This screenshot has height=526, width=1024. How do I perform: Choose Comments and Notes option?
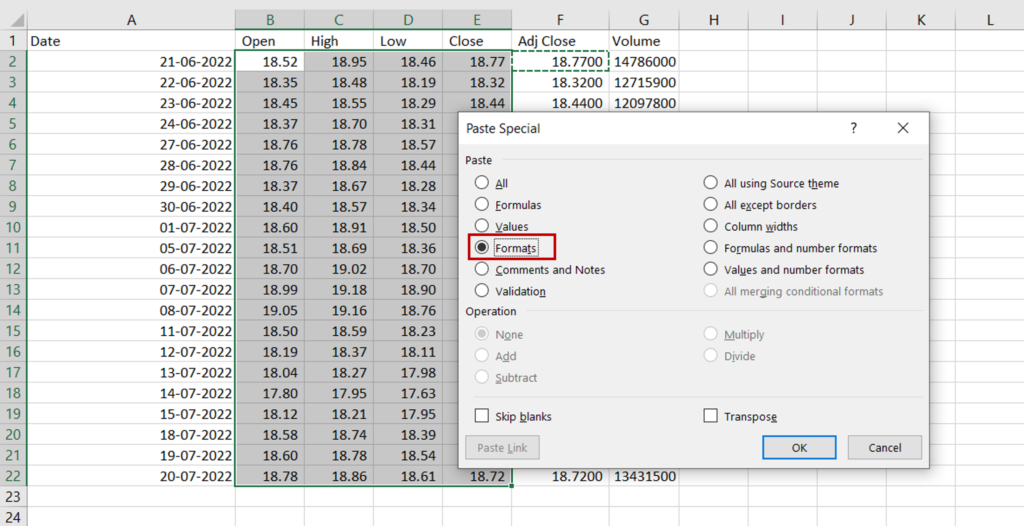tap(481, 269)
